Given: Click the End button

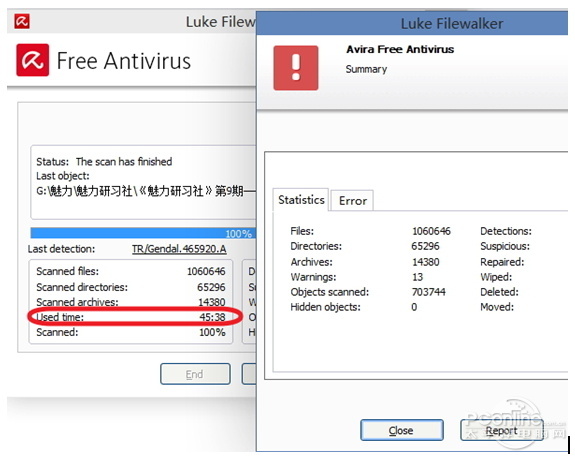Looking at the screenshot, I should pos(195,374).
